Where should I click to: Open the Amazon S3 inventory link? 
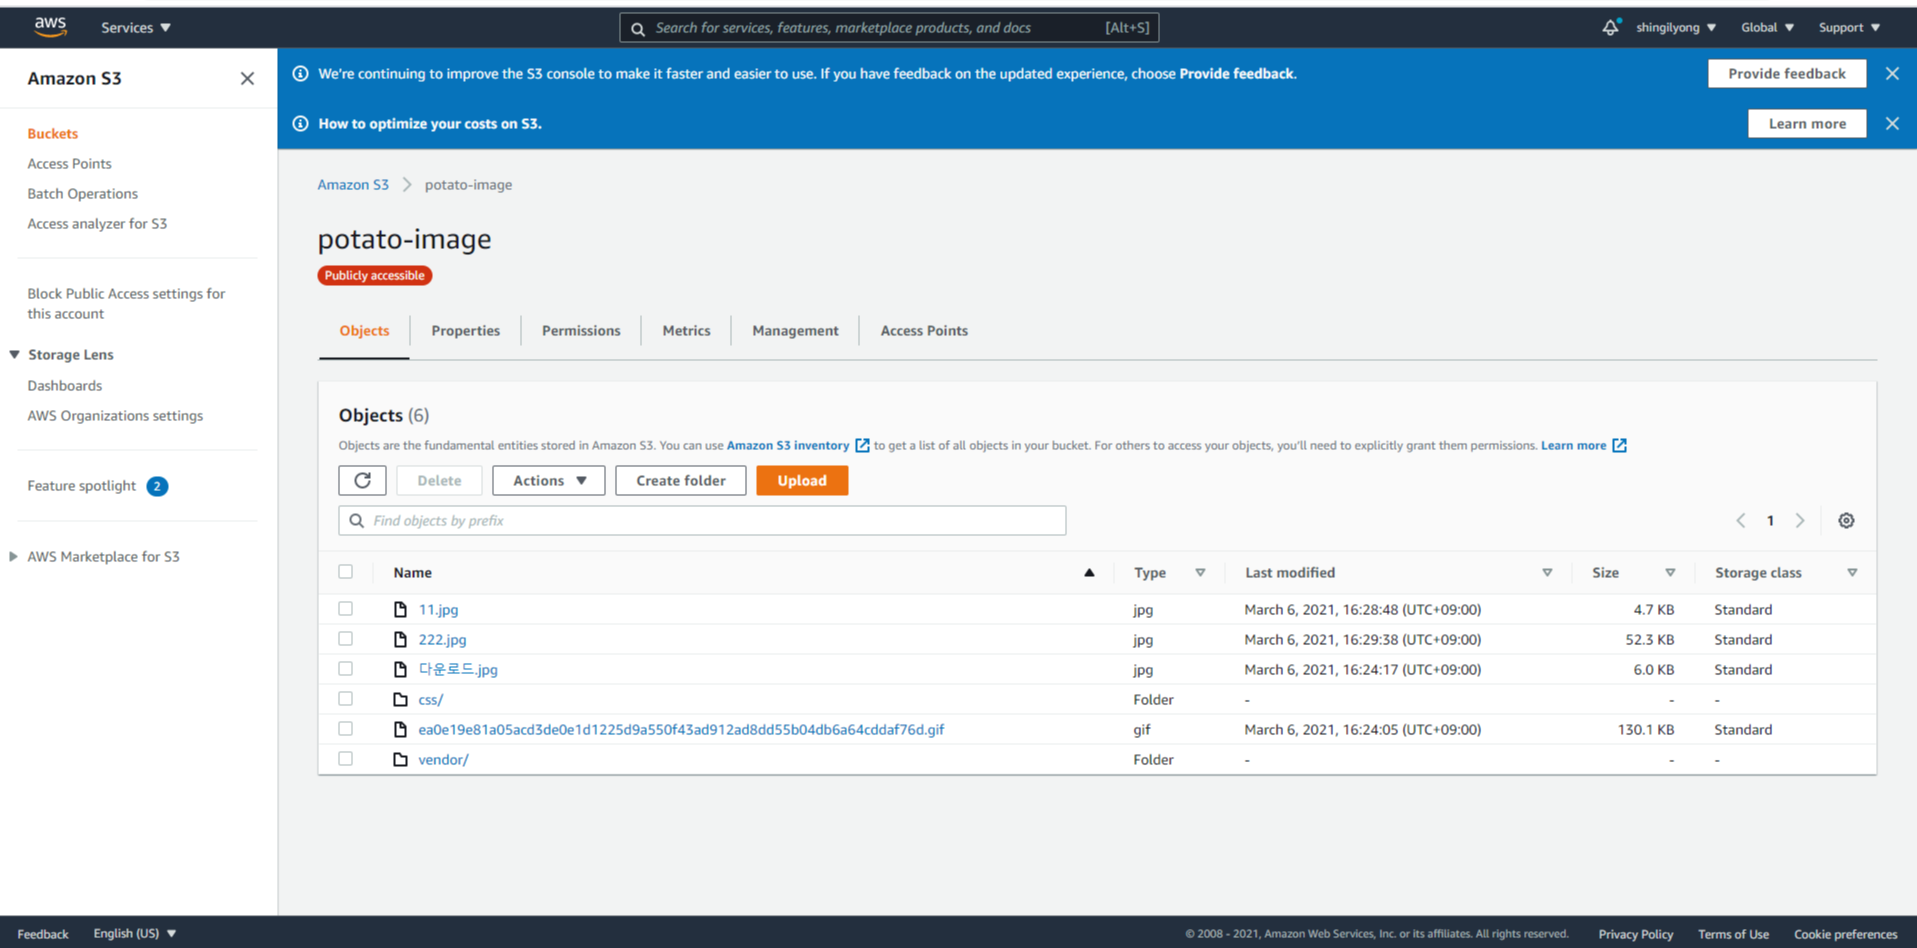click(x=788, y=445)
